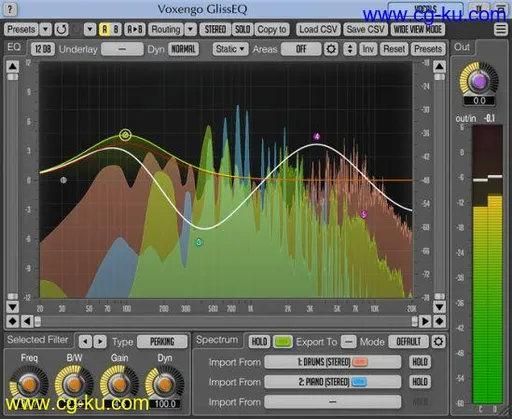
Task: Click the Freq knob
Action: (29, 384)
